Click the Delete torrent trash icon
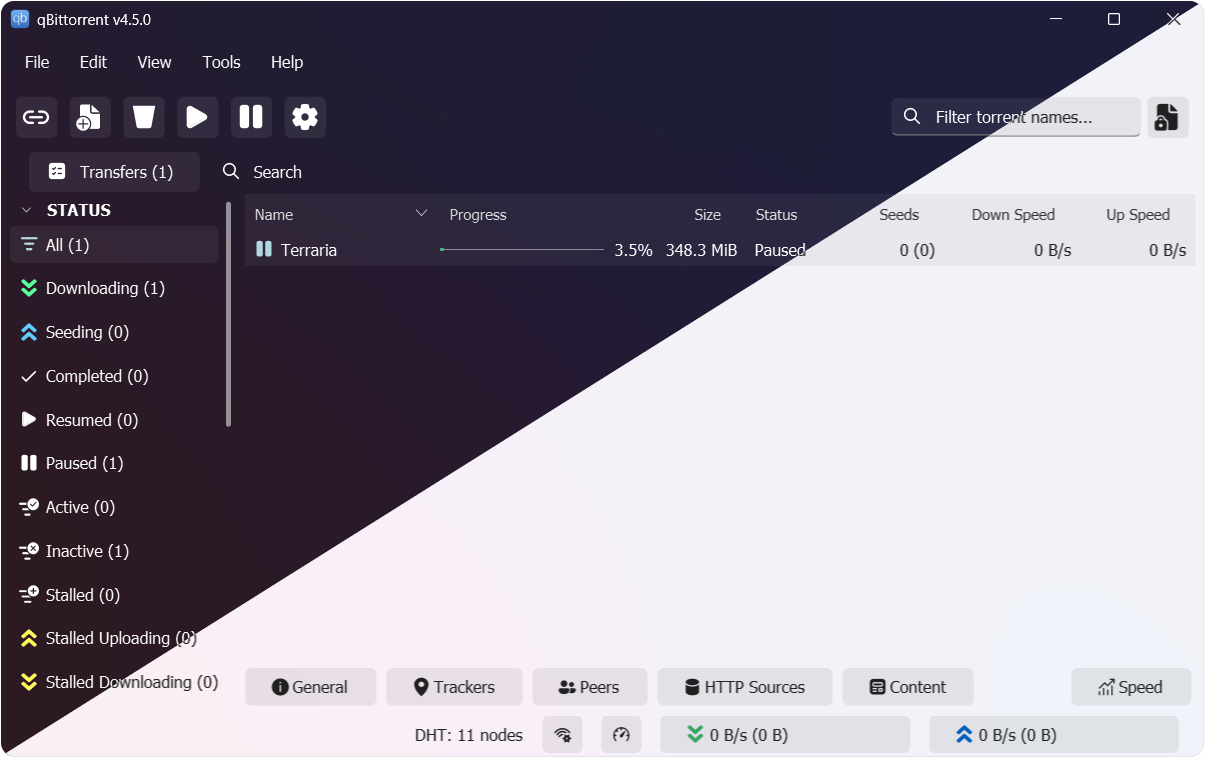Image resolution: width=1205 pixels, height=758 pixels. (143, 117)
